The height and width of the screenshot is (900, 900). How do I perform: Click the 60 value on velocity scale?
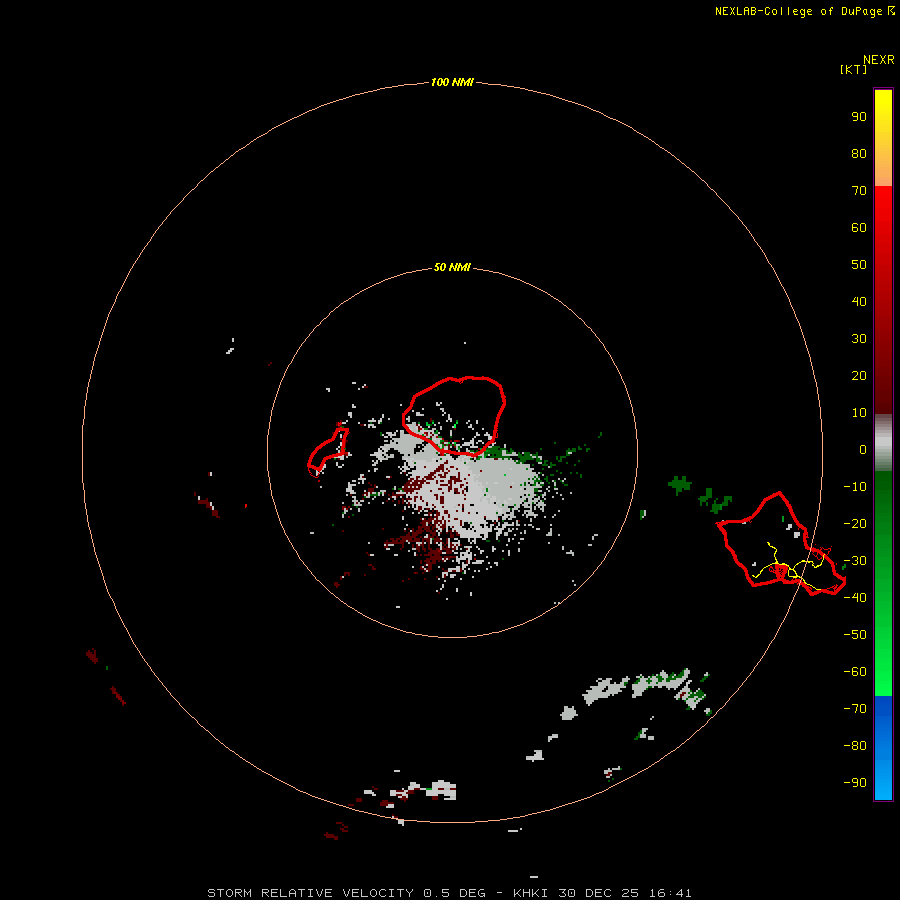859,227
